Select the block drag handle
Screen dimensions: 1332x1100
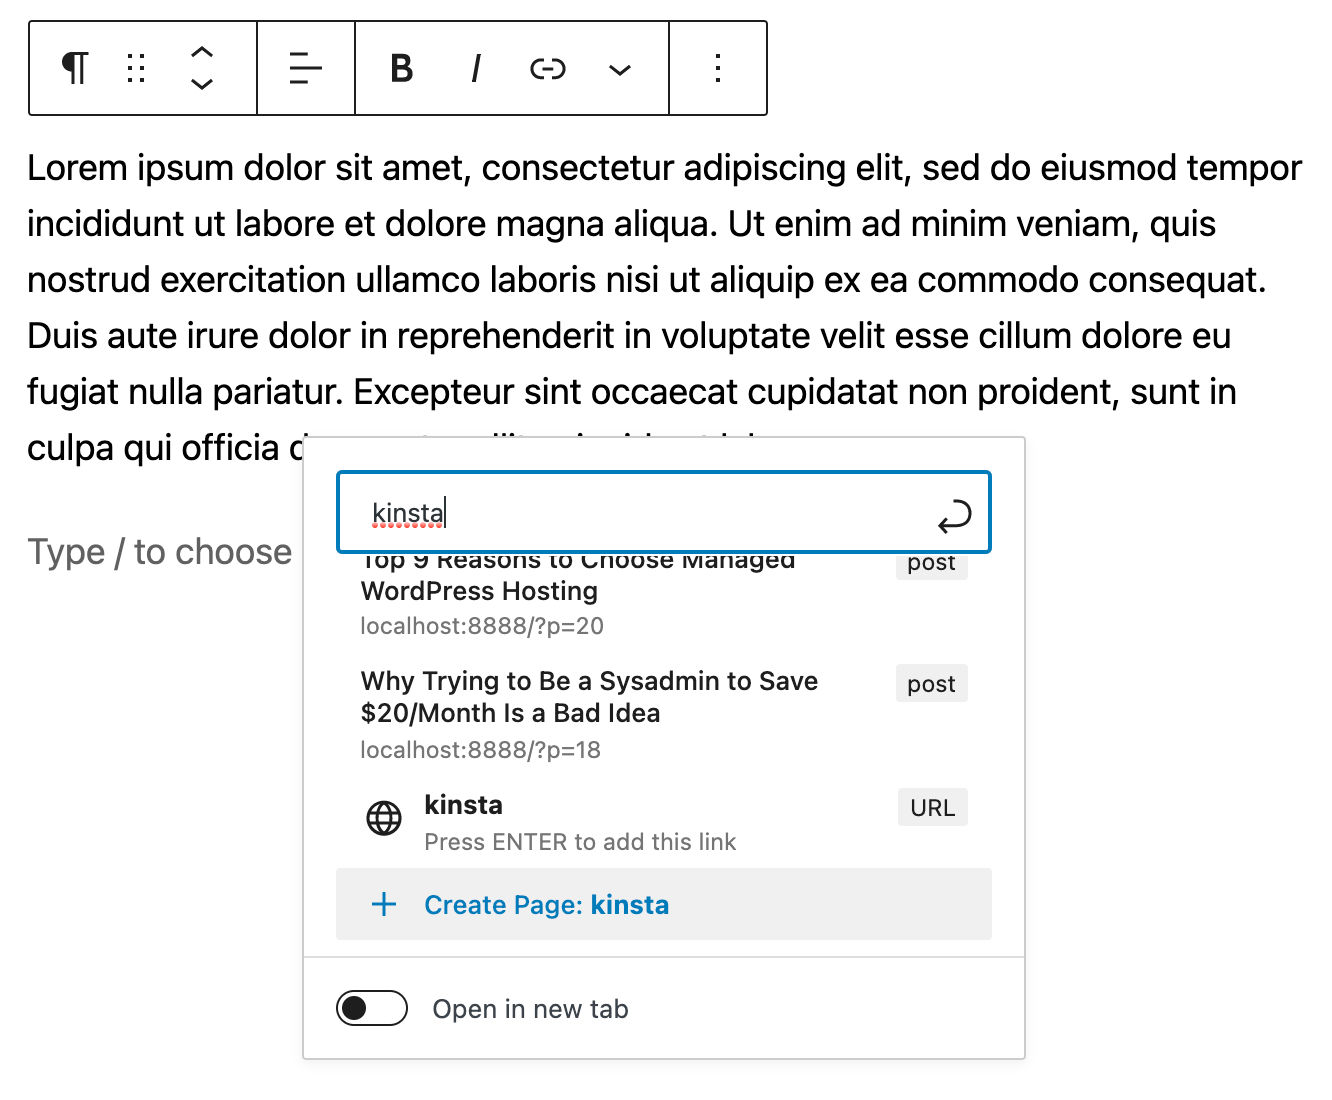click(137, 67)
